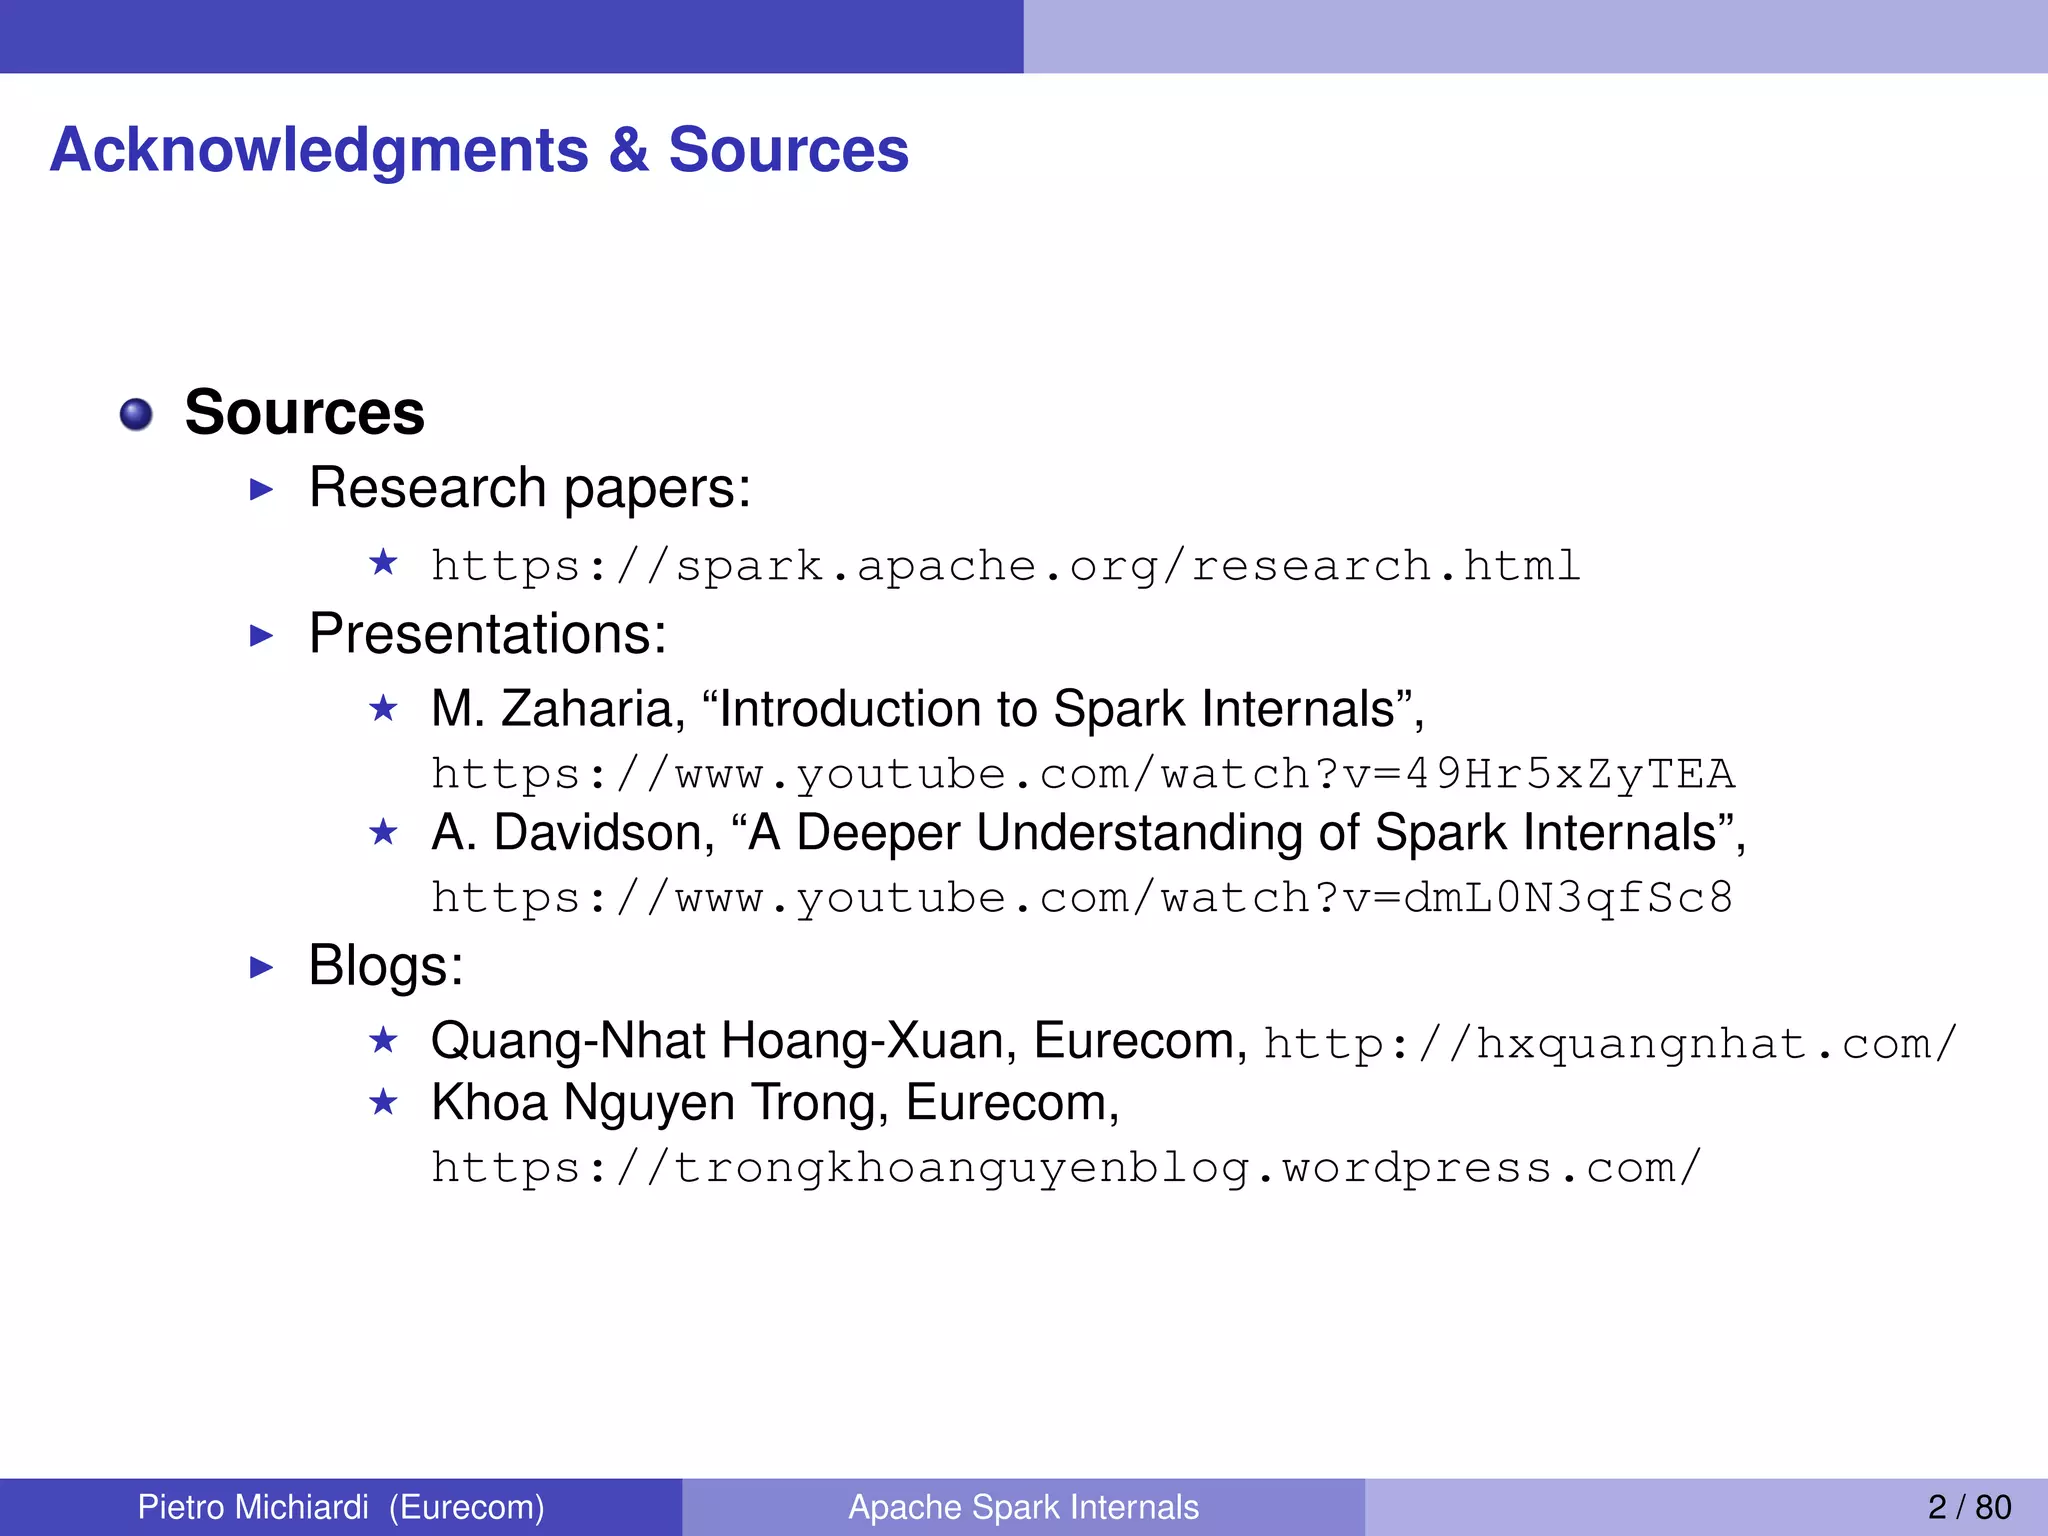Open the trongkhoanguyenblog.wordpress.com link
The width and height of the screenshot is (2048, 1536).
pos(1066,1168)
